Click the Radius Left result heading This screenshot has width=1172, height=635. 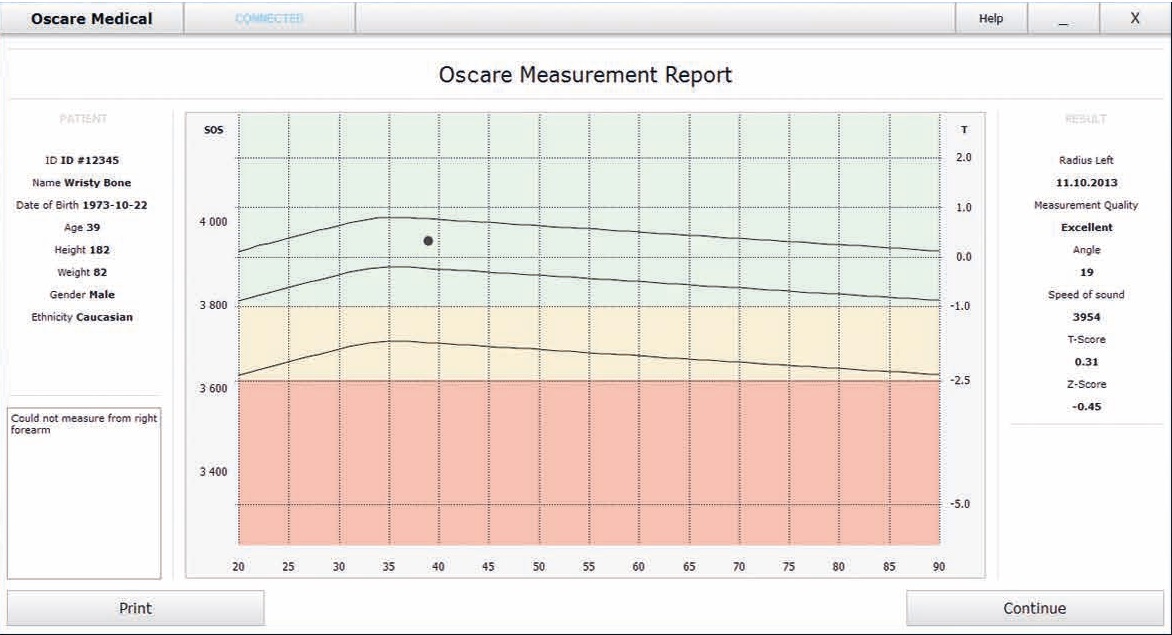pyautogui.click(x=1085, y=159)
